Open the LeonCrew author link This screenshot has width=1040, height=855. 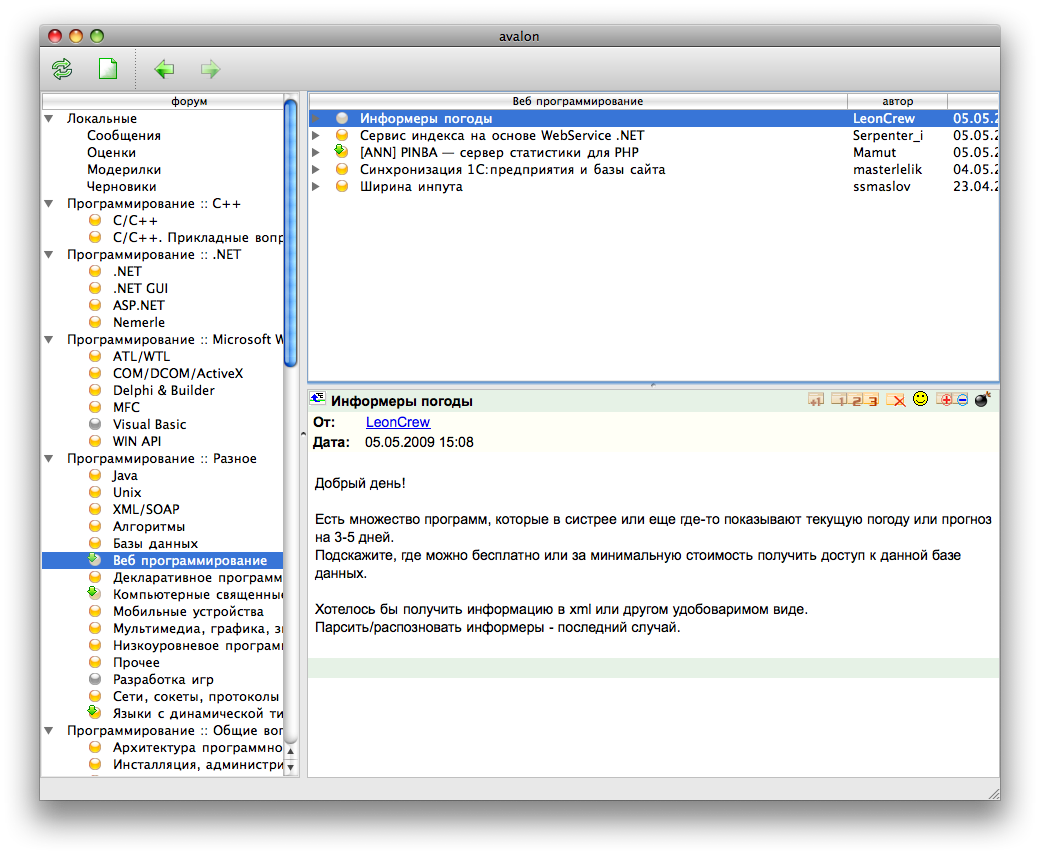pyautogui.click(x=397, y=423)
